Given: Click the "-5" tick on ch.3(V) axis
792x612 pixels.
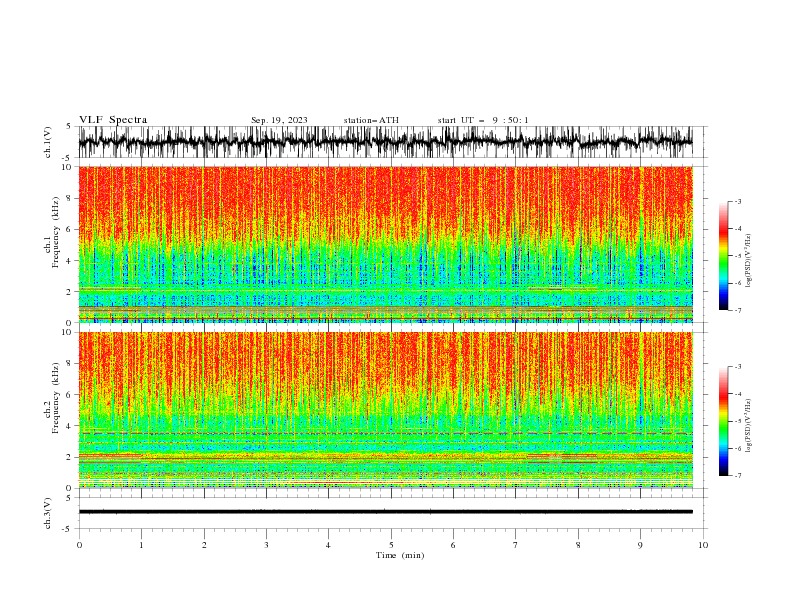Looking at the screenshot, I should point(68,529).
